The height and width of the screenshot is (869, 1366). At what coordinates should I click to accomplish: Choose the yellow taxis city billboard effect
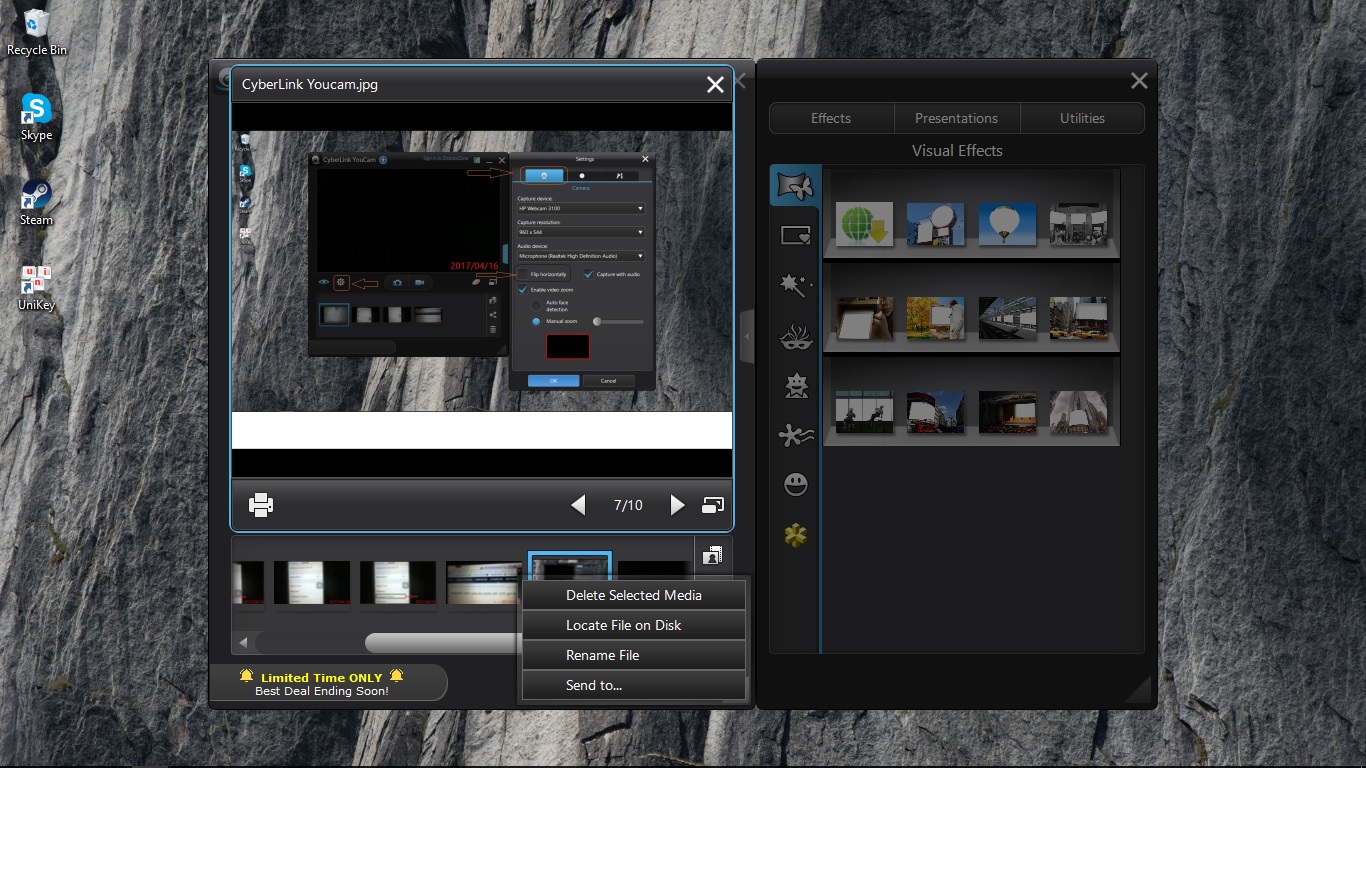1078,318
